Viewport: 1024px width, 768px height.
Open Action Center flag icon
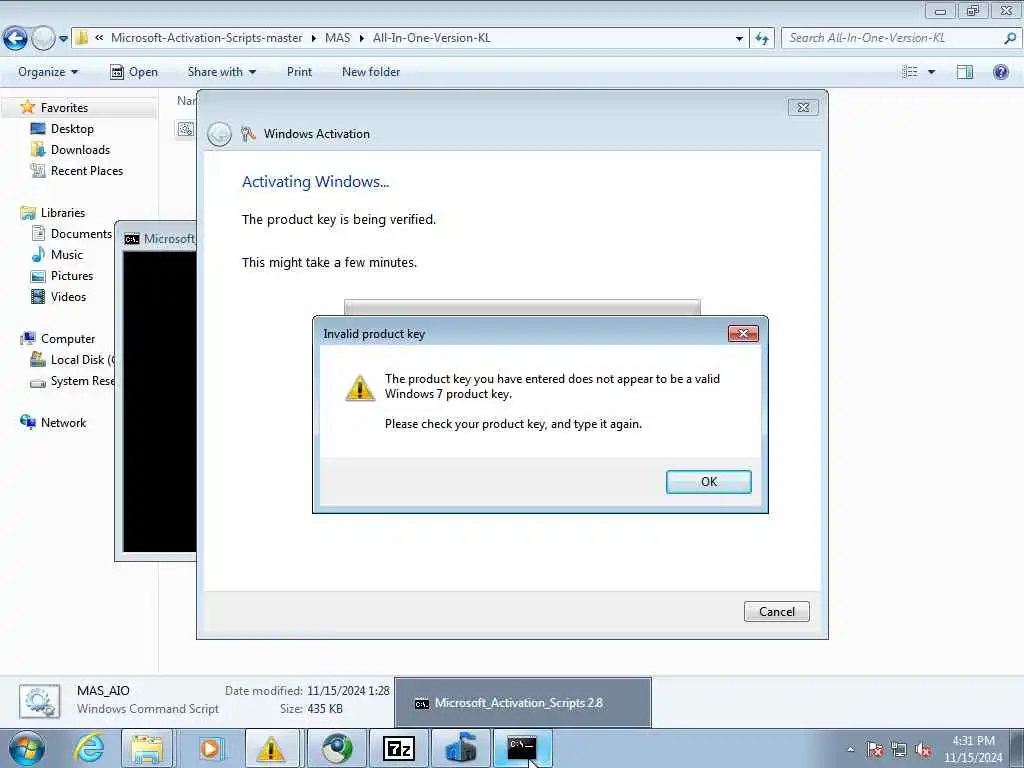874,750
